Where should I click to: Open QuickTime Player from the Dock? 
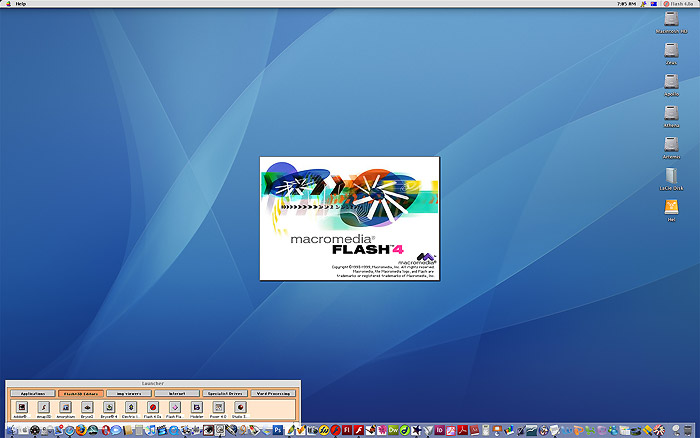(173, 430)
